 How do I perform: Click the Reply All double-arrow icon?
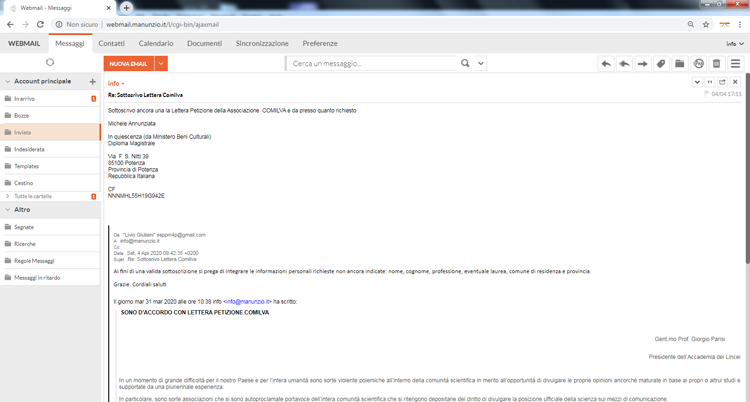coord(624,64)
